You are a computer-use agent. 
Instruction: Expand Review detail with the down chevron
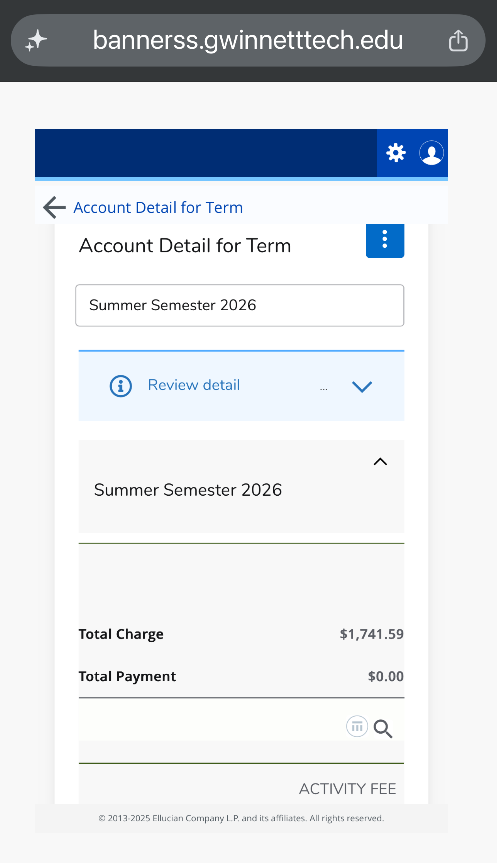pyautogui.click(x=362, y=386)
